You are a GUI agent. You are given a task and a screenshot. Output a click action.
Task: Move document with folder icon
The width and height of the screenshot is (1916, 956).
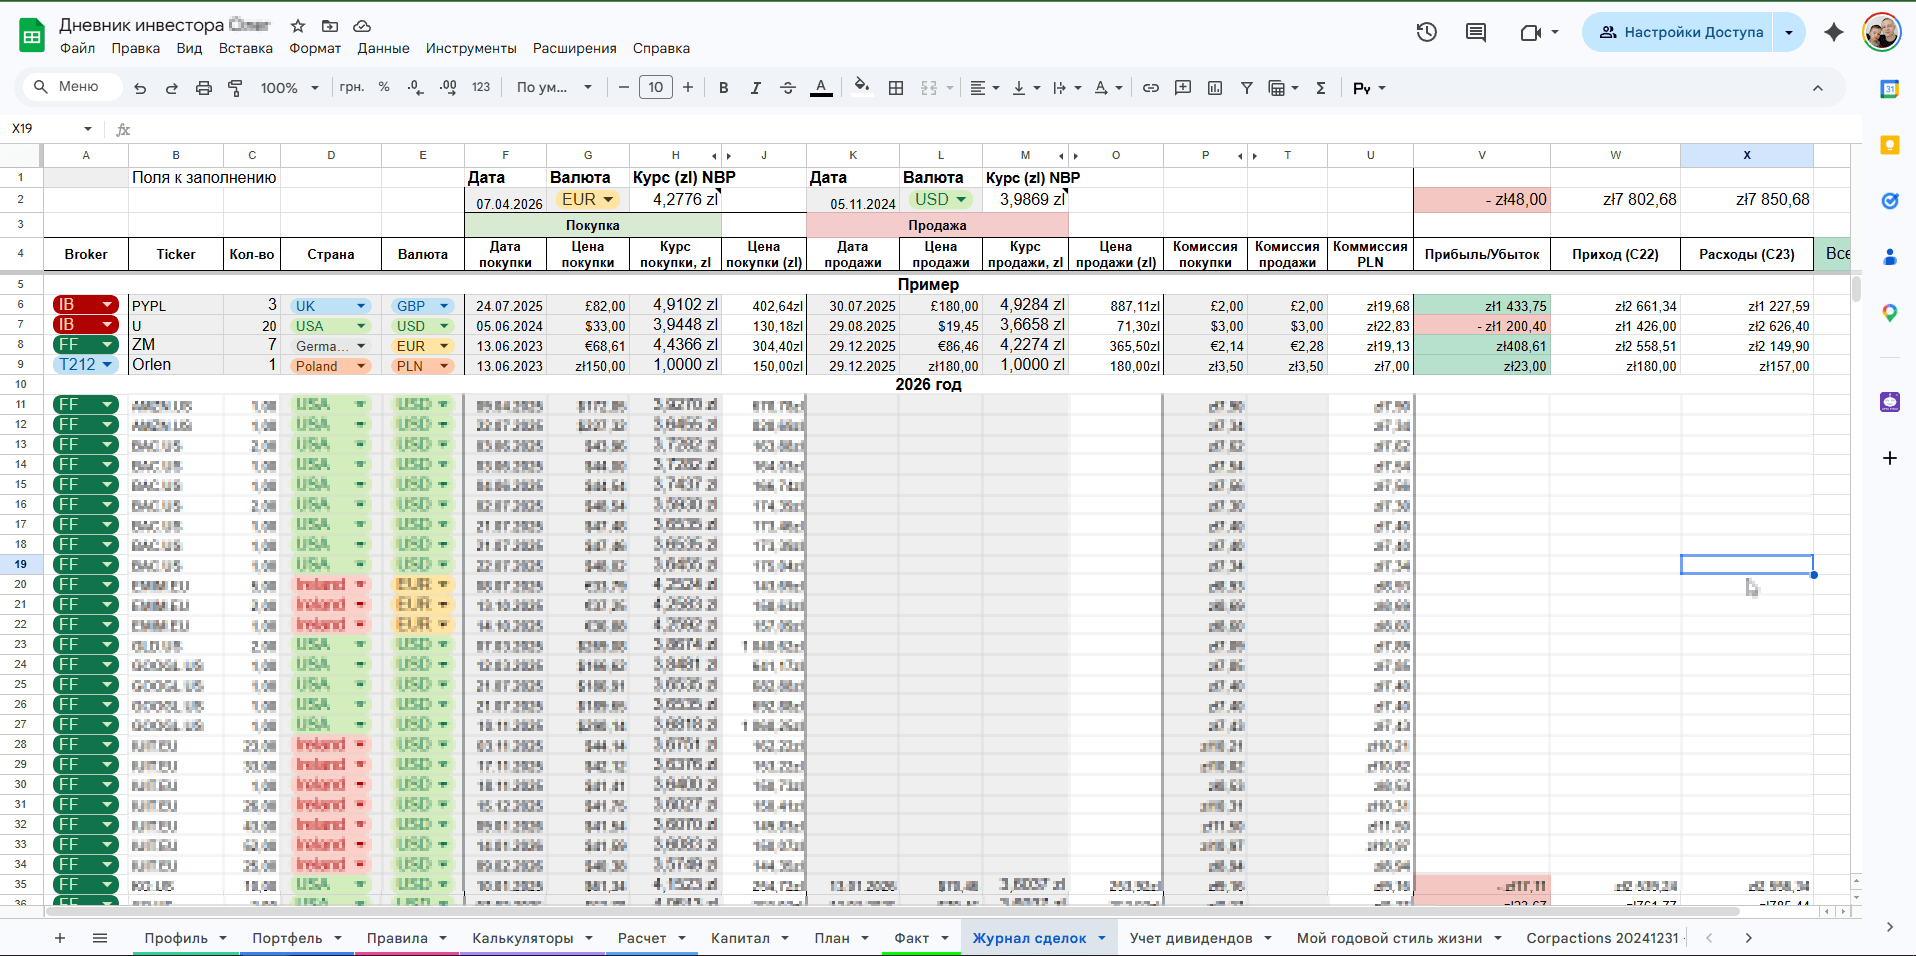point(330,26)
